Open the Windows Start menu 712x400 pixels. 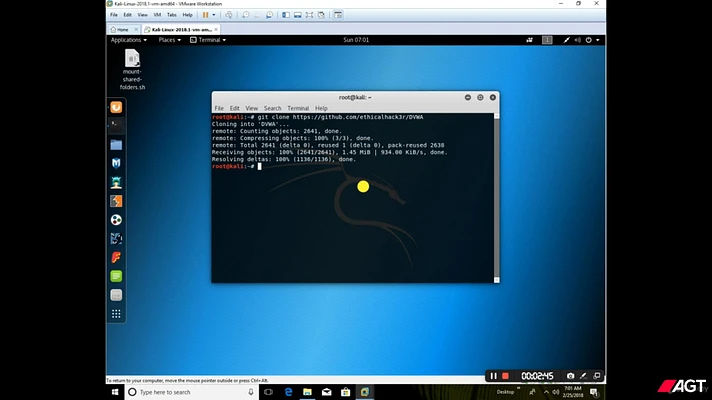[115, 392]
